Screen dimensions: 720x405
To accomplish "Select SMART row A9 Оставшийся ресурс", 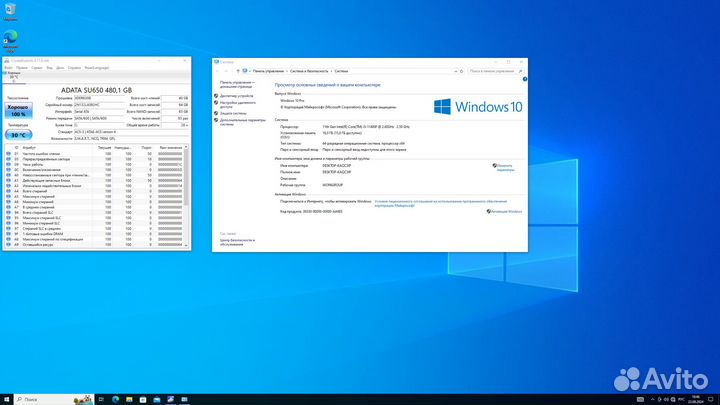I will [x=94, y=245].
